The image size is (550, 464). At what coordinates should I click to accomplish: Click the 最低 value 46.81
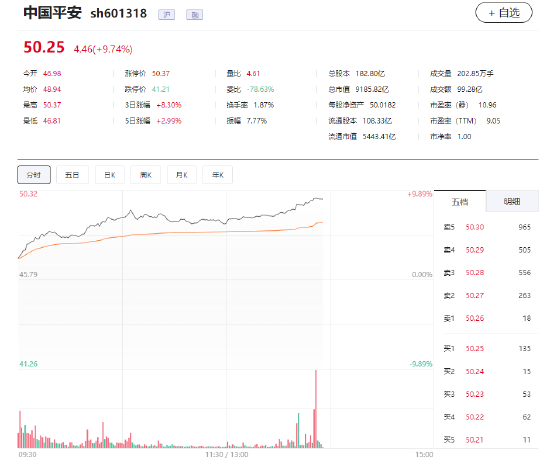click(52, 121)
